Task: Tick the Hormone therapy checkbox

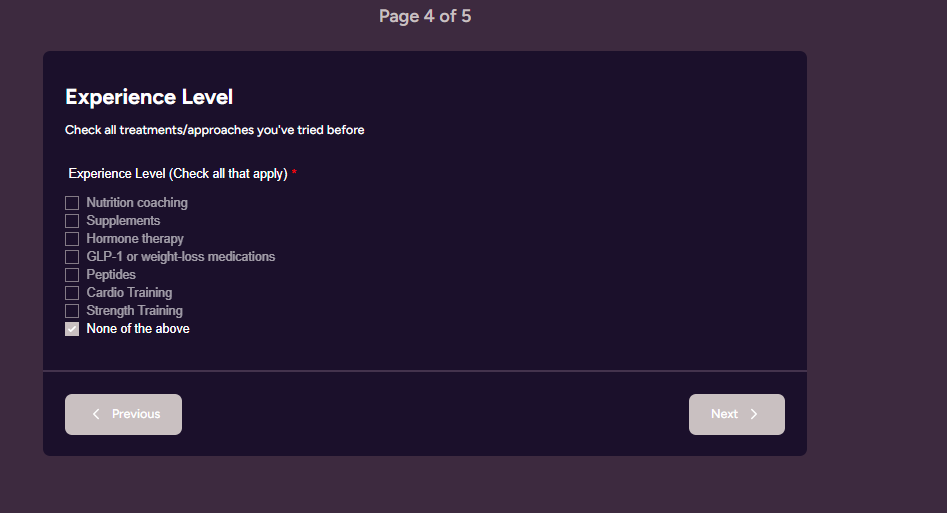Action: tap(72, 239)
